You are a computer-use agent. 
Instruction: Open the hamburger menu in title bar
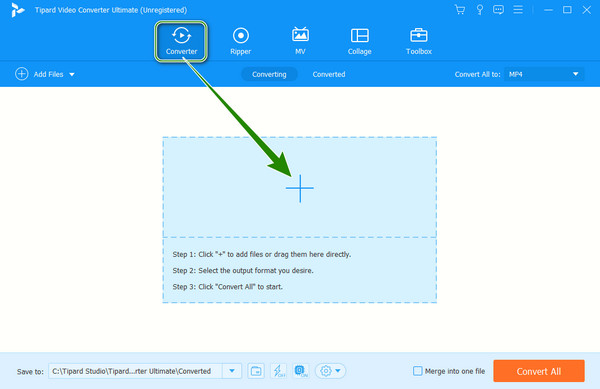point(518,10)
